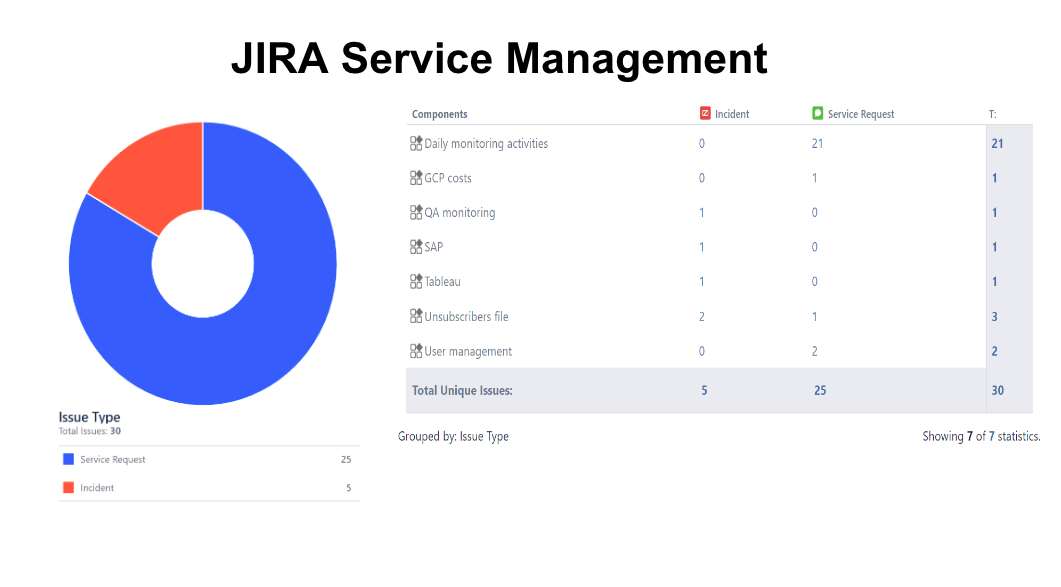
Task: Click Total Unique Issues label
Action: [x=462, y=391]
